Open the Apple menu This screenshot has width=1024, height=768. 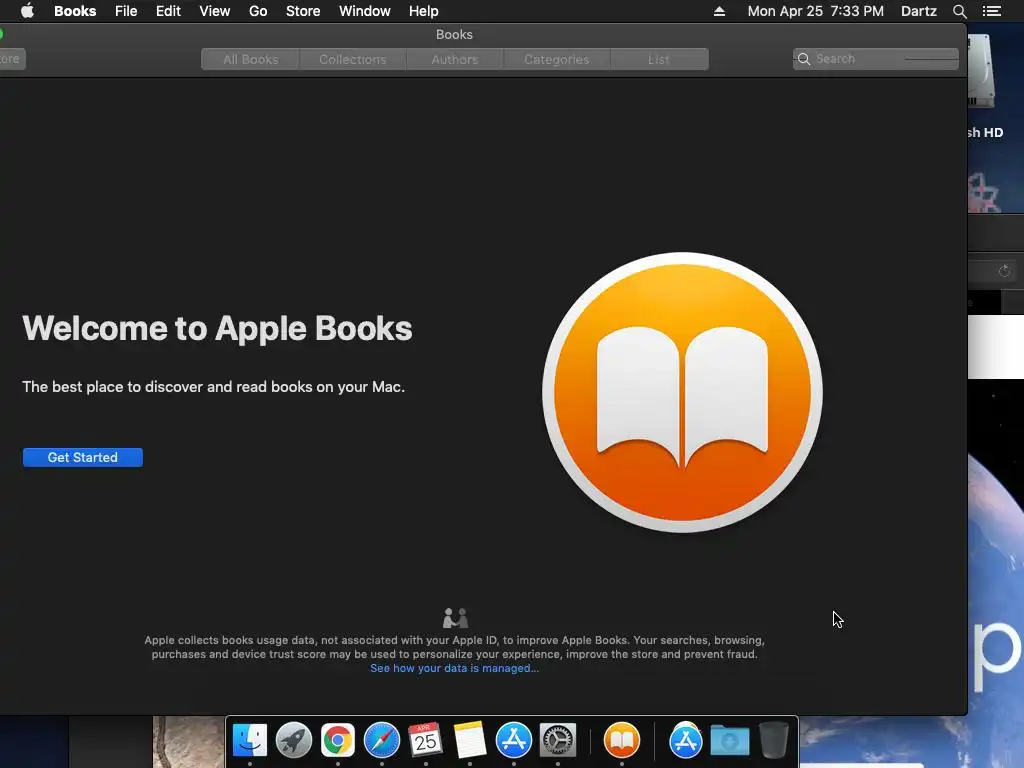(27, 11)
